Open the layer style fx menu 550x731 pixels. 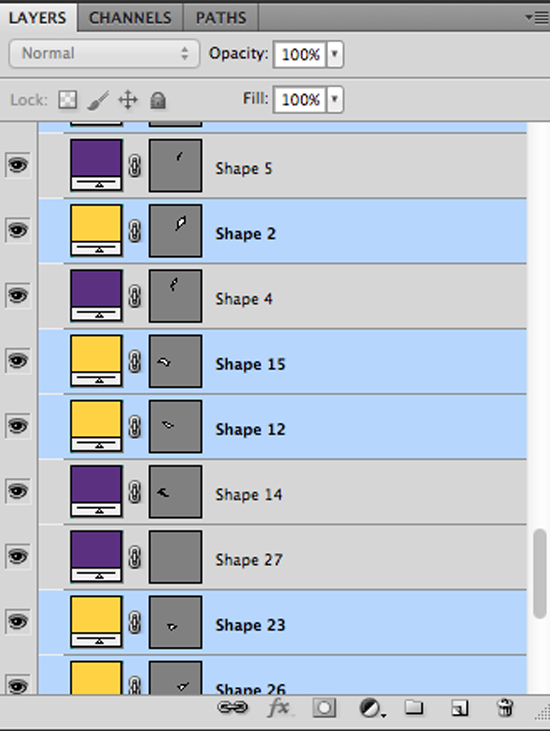(x=279, y=708)
